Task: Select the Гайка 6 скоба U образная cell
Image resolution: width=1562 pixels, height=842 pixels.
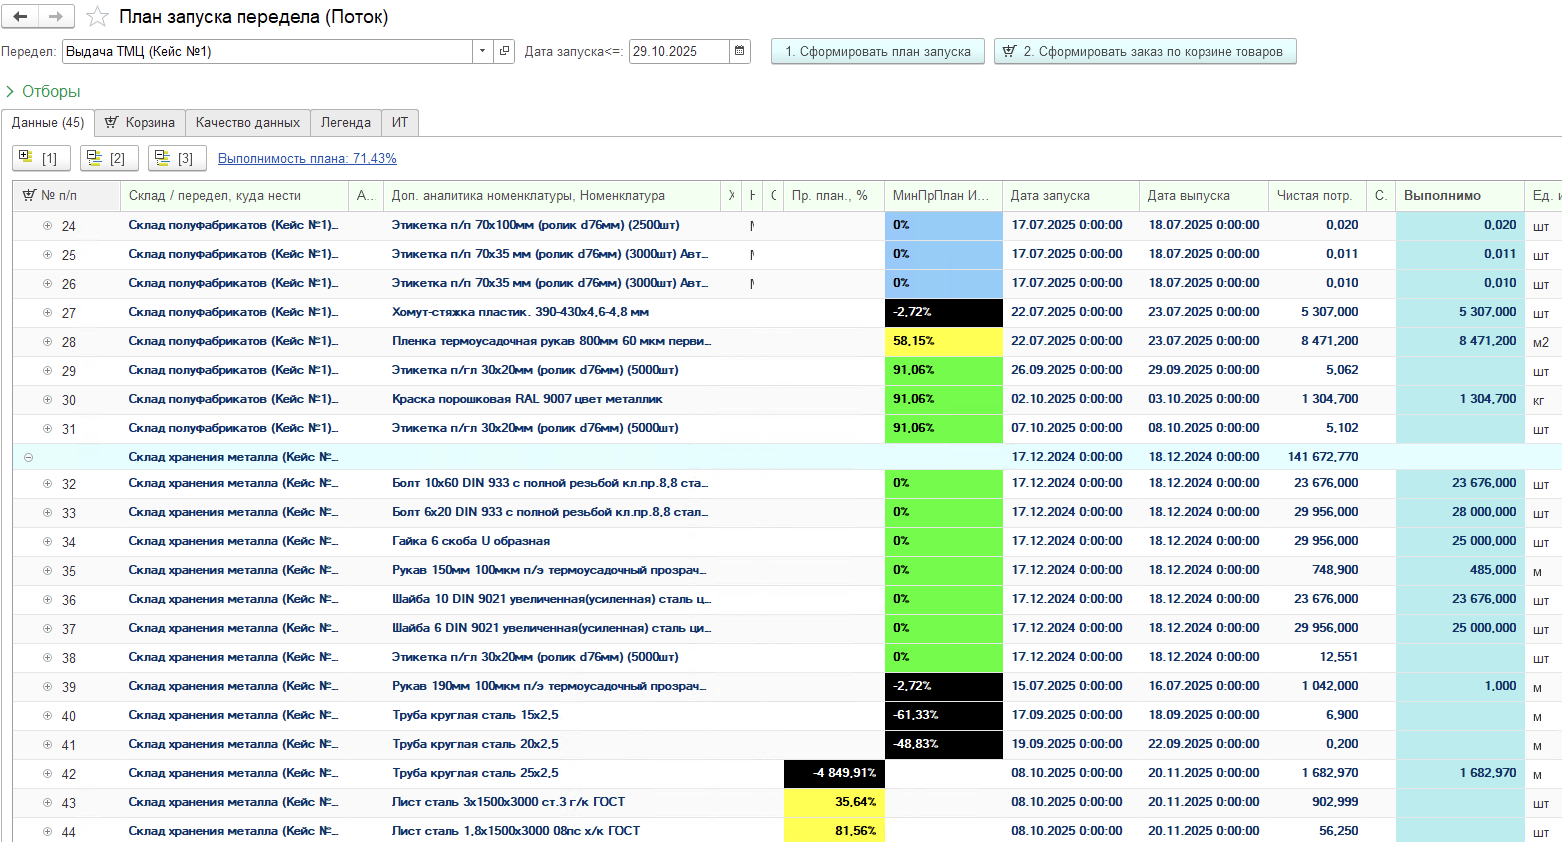Action: point(551,542)
